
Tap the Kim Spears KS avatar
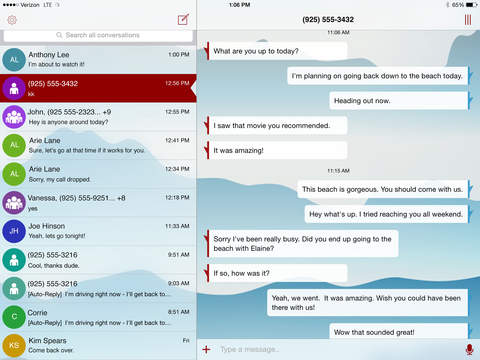point(14,345)
